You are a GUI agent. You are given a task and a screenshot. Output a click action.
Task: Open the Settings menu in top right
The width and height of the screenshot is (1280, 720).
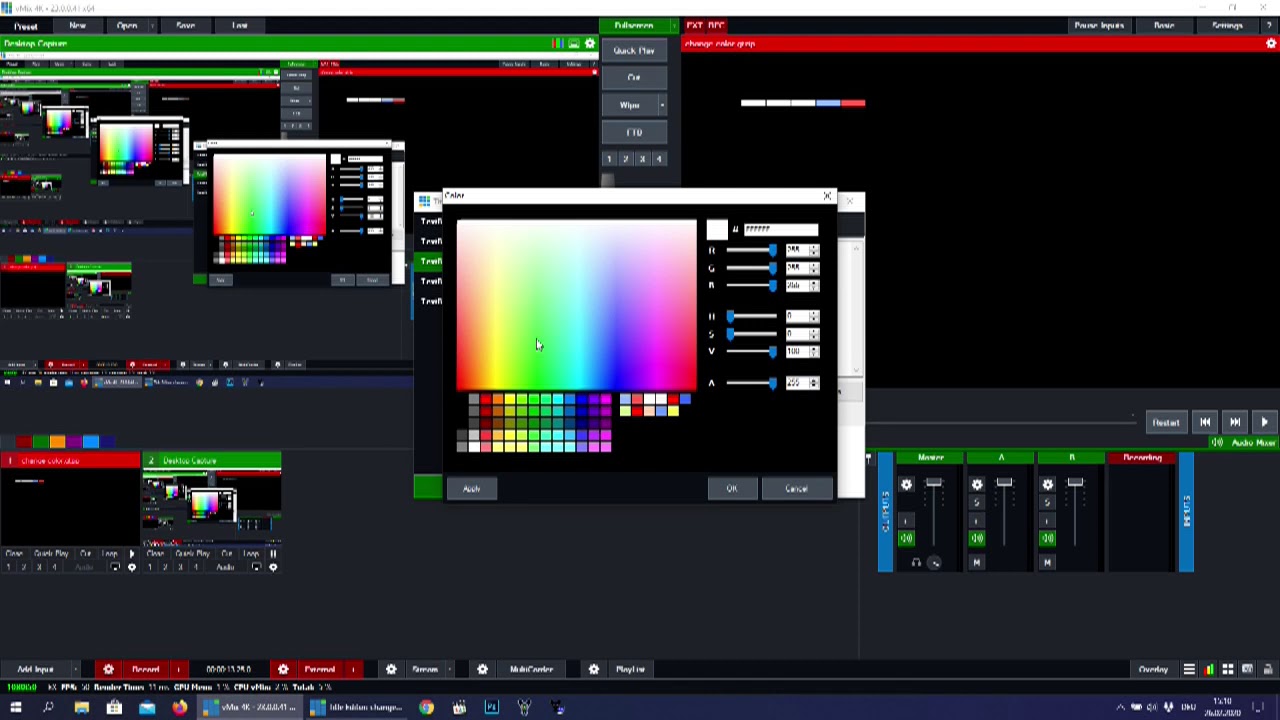(x=1227, y=25)
